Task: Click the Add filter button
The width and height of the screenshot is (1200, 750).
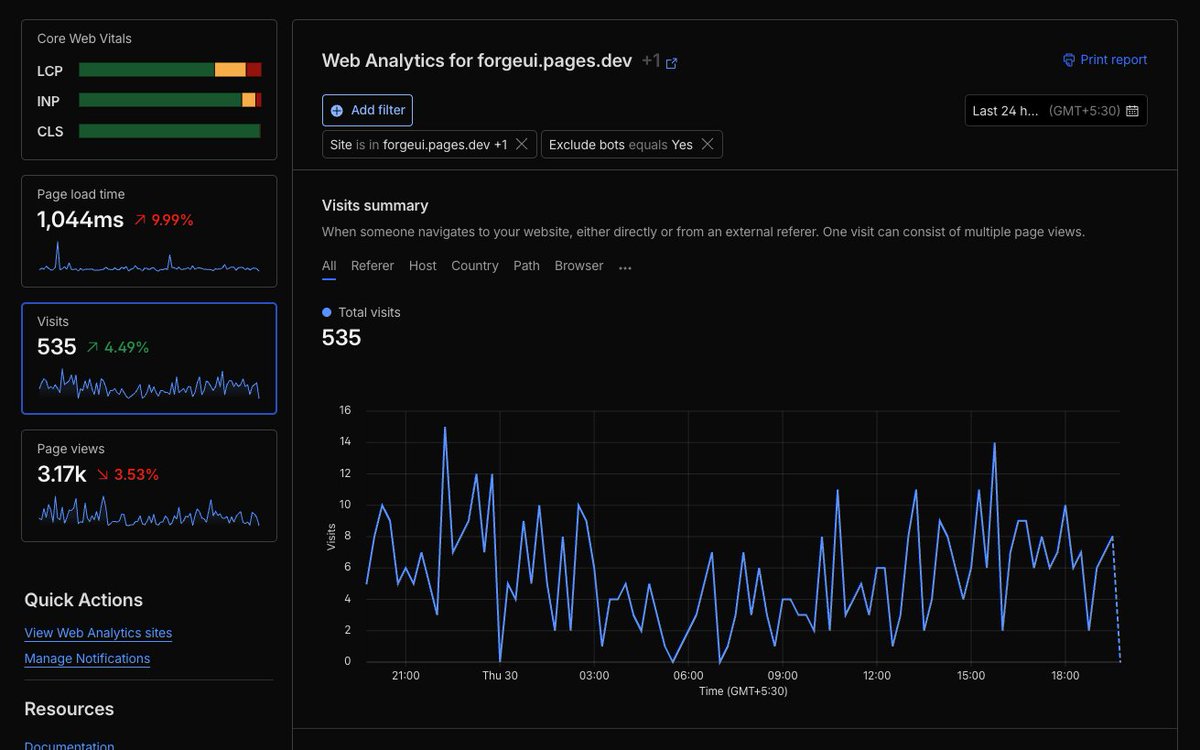Action: pos(367,110)
